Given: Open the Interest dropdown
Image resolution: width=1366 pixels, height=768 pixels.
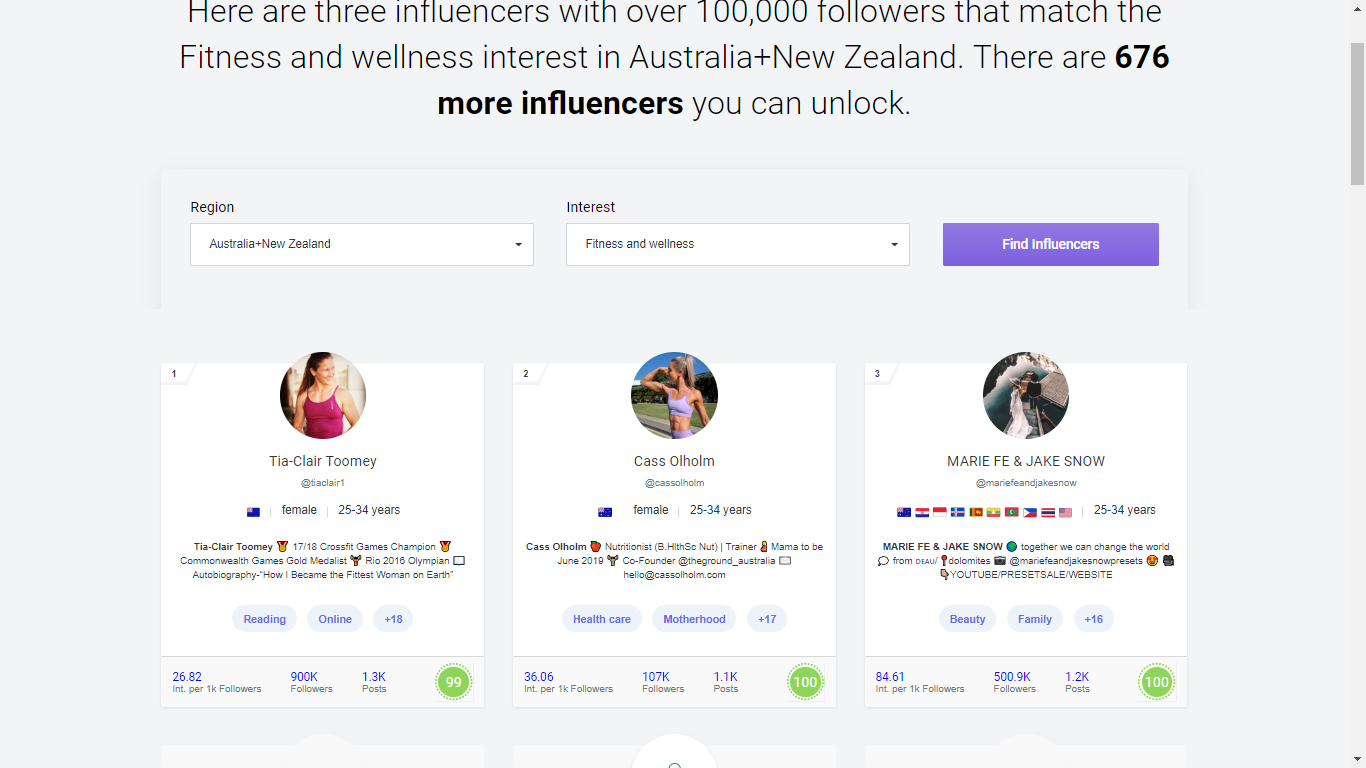Looking at the screenshot, I should tap(737, 244).
